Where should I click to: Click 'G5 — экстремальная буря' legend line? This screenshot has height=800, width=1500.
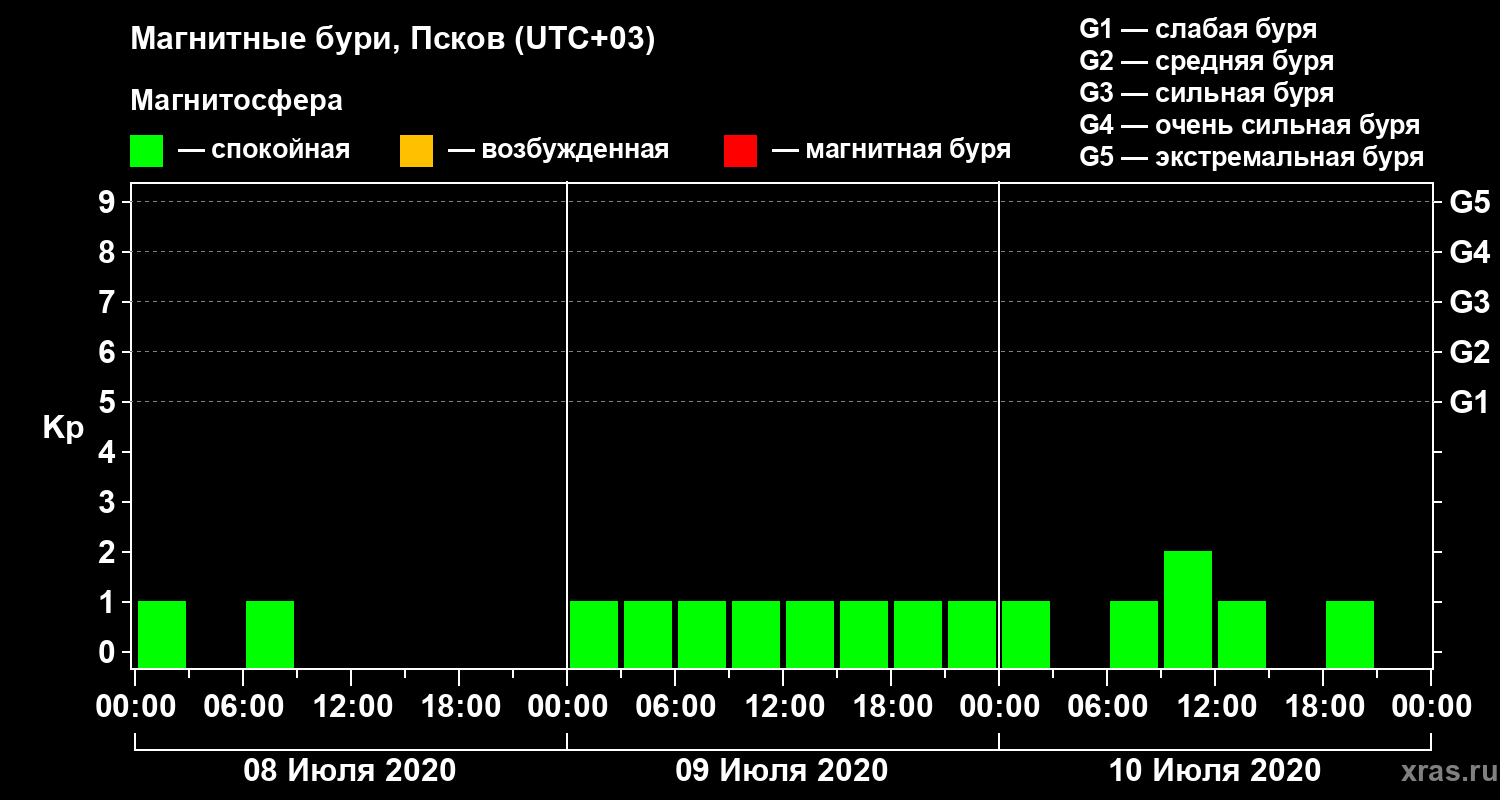[x=1252, y=158]
